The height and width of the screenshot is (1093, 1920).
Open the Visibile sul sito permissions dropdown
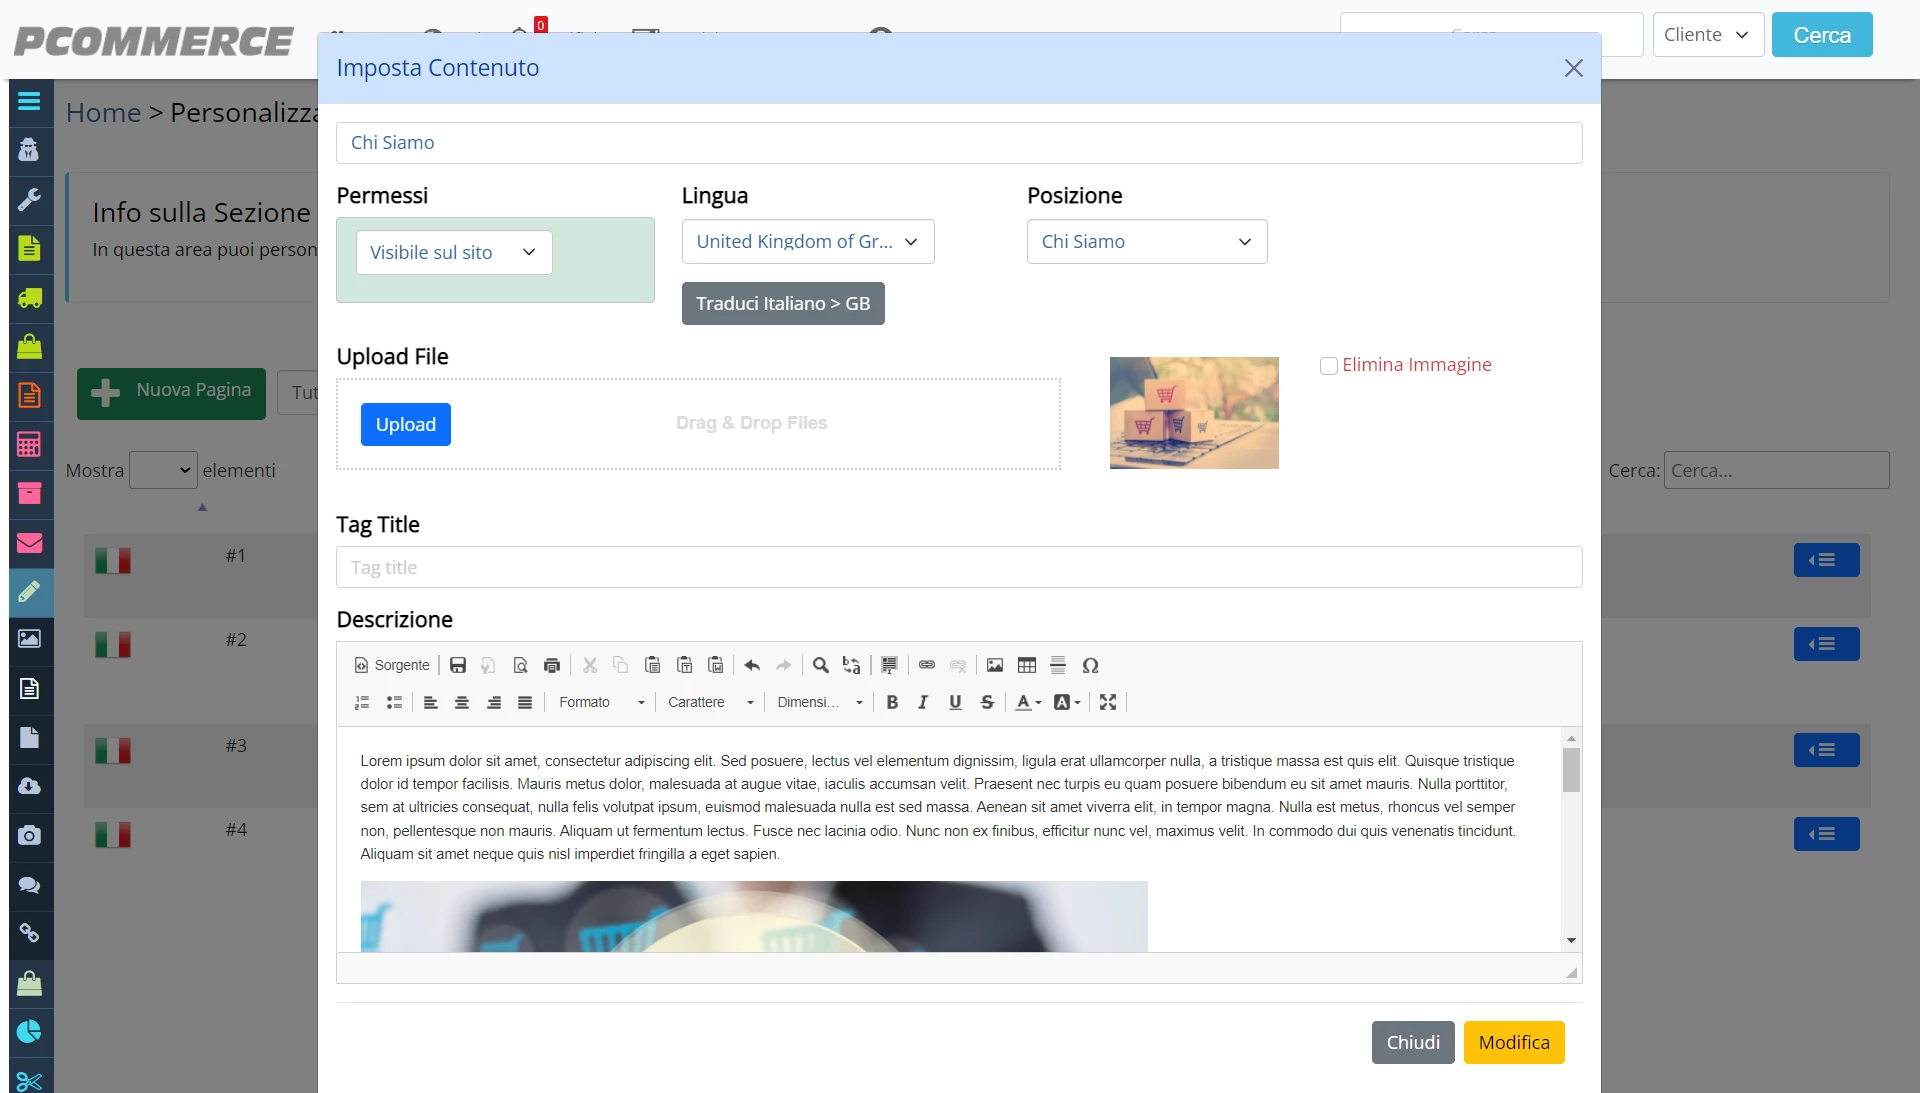click(454, 252)
